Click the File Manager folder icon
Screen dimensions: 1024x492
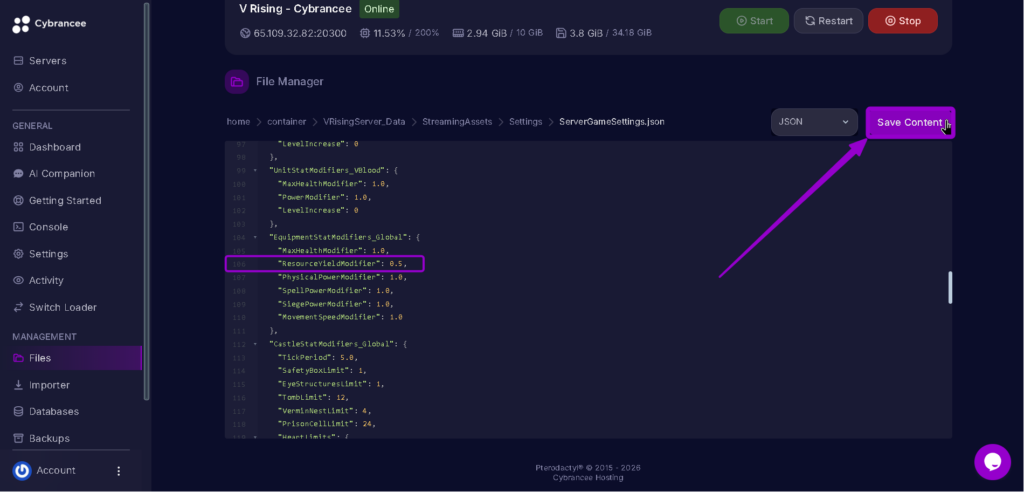pos(236,82)
